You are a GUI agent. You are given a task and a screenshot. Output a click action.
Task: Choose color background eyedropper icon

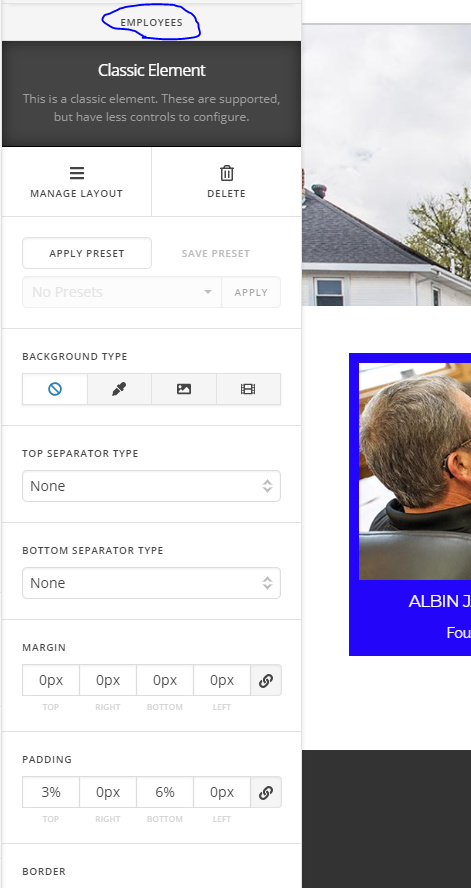tap(119, 389)
